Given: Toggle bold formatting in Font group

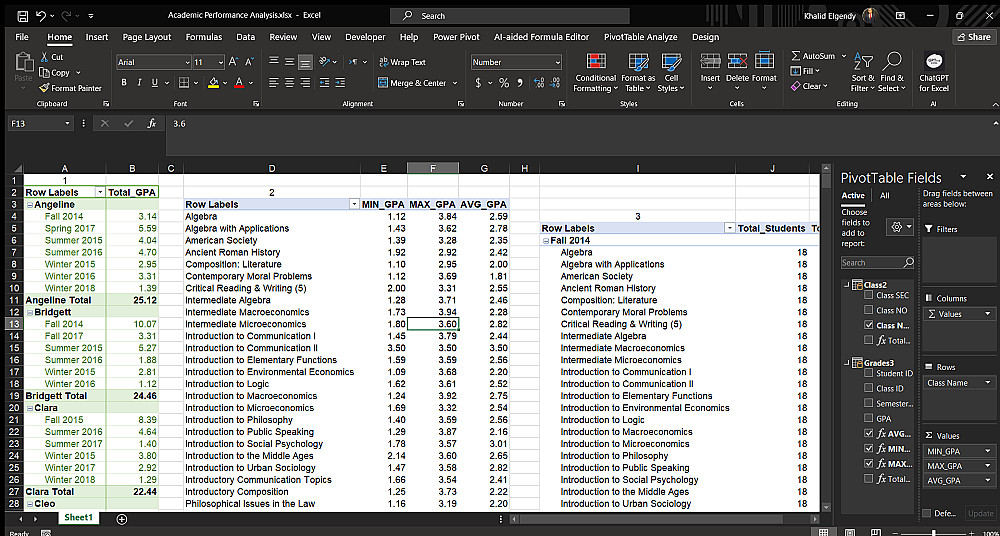Looking at the screenshot, I should coord(125,83).
